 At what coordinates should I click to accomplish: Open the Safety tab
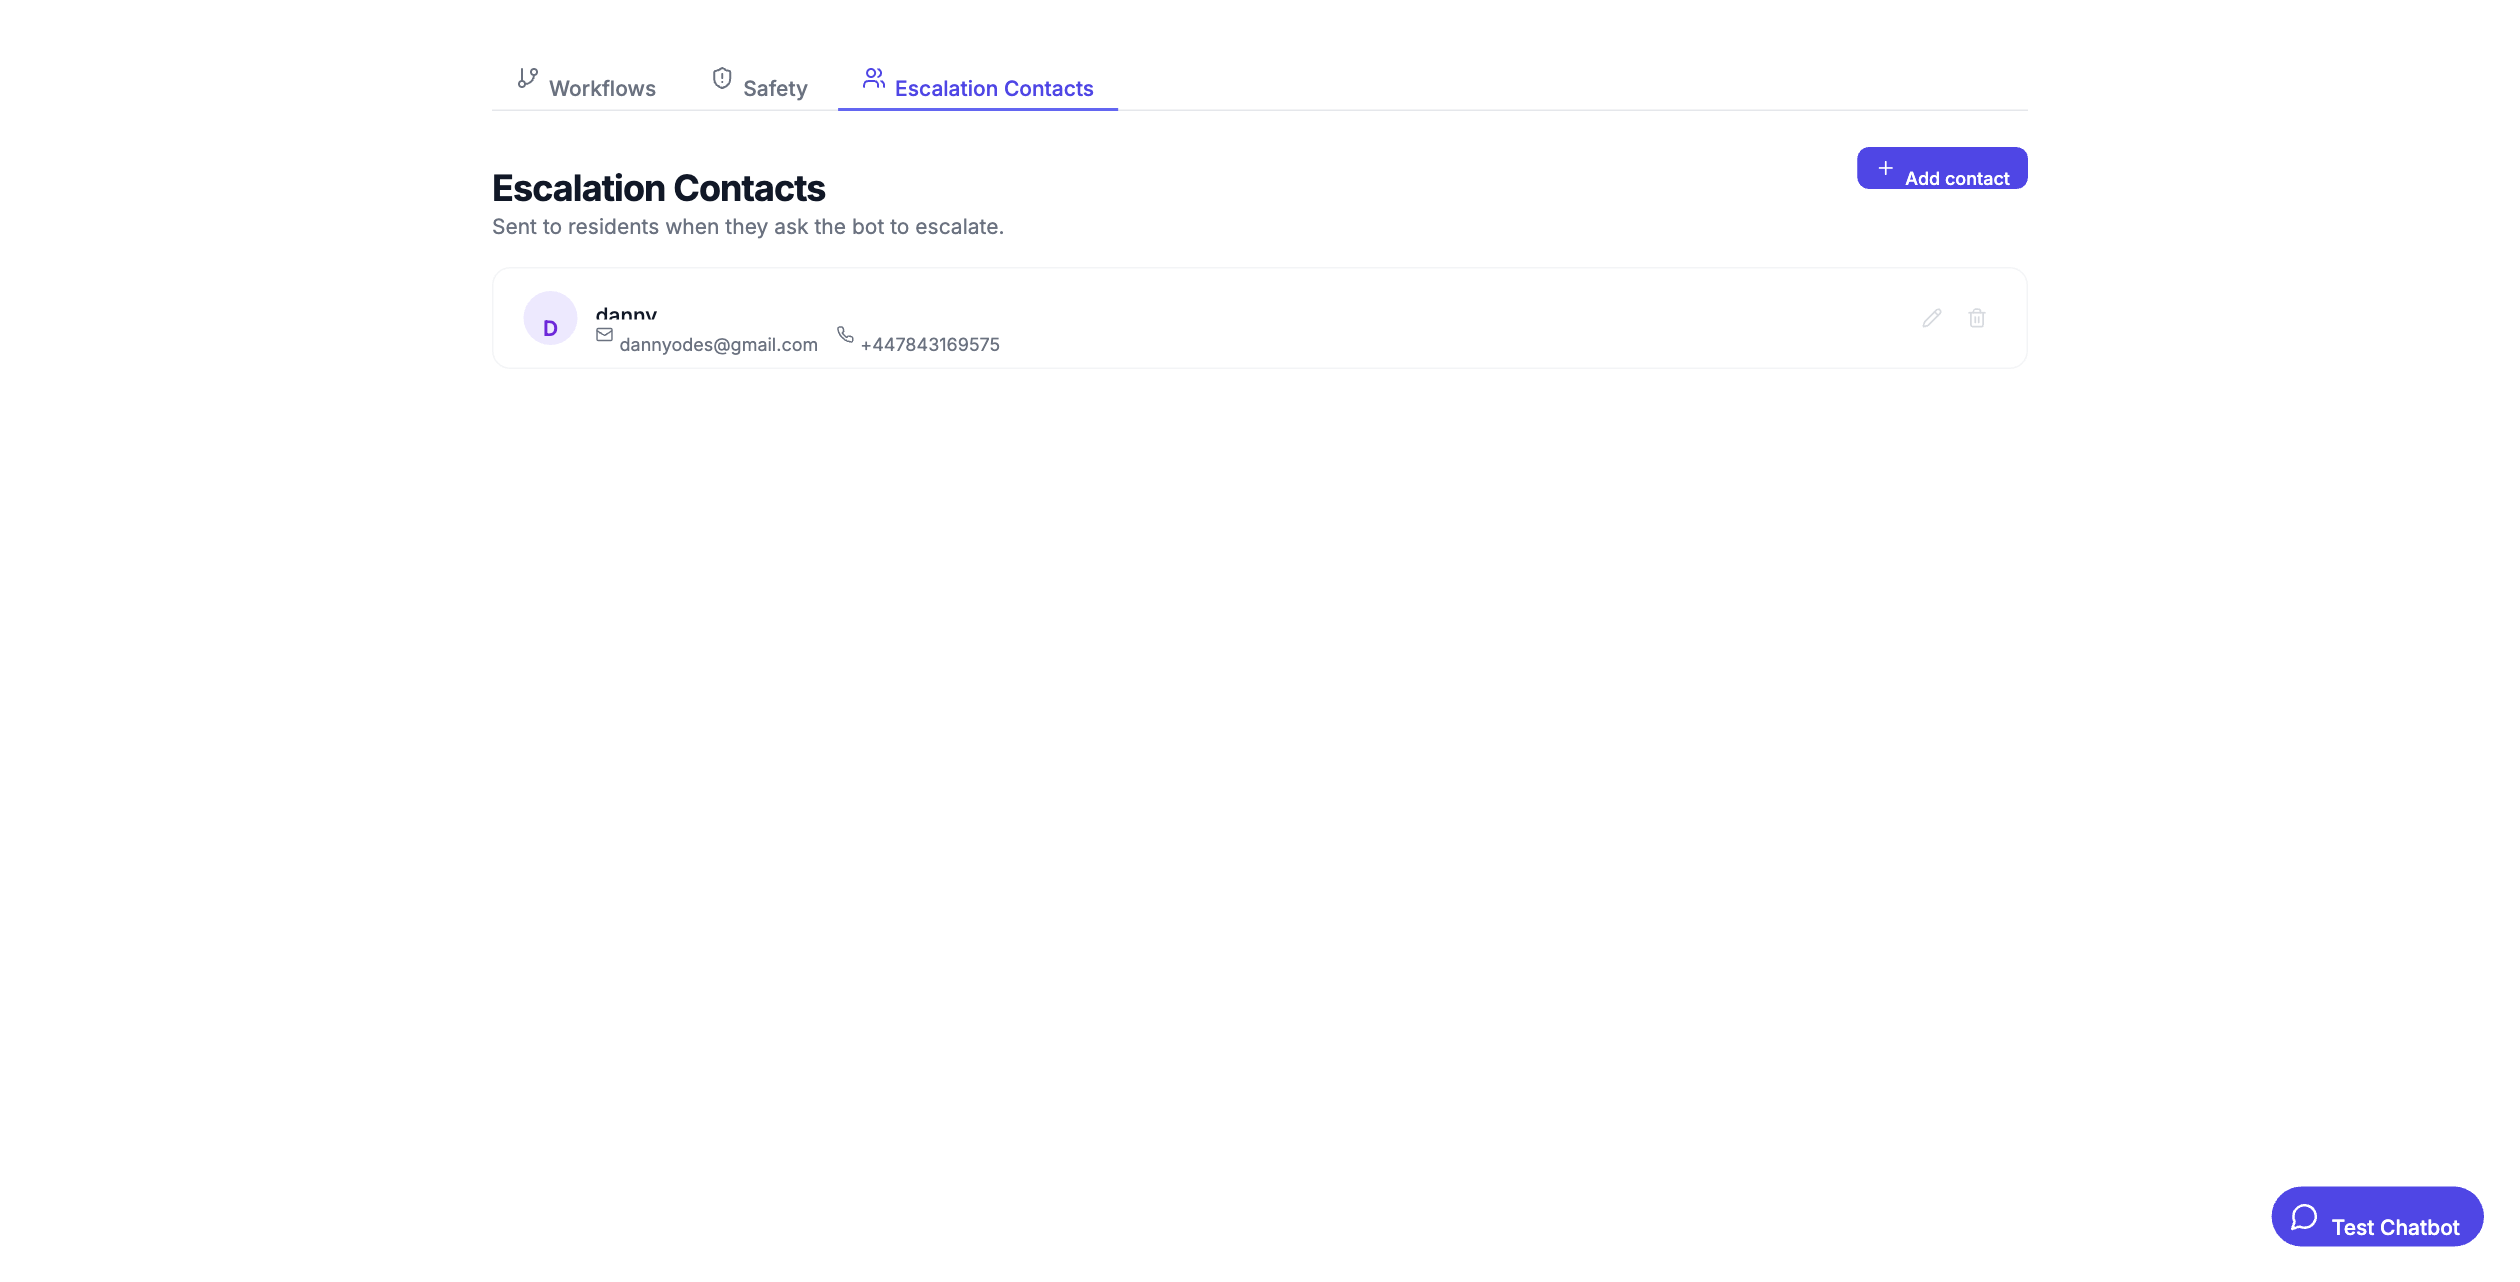774,89
